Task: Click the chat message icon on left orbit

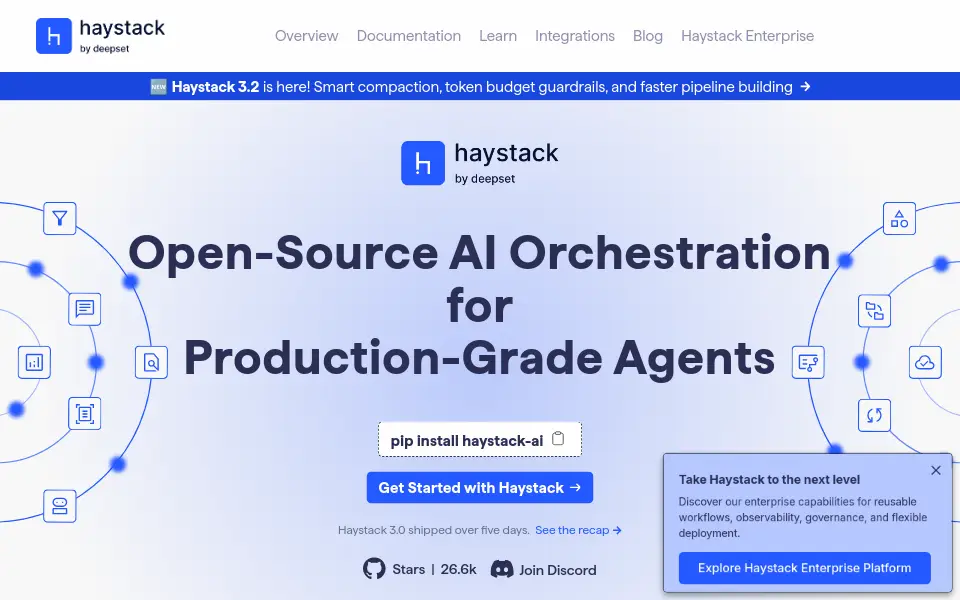Action: coord(84,309)
